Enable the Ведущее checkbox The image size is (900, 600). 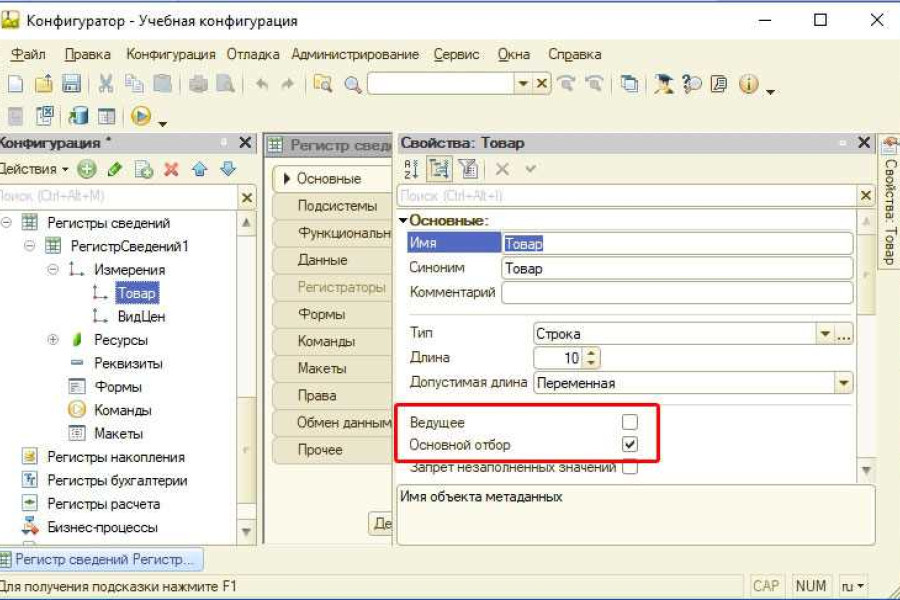pos(629,423)
